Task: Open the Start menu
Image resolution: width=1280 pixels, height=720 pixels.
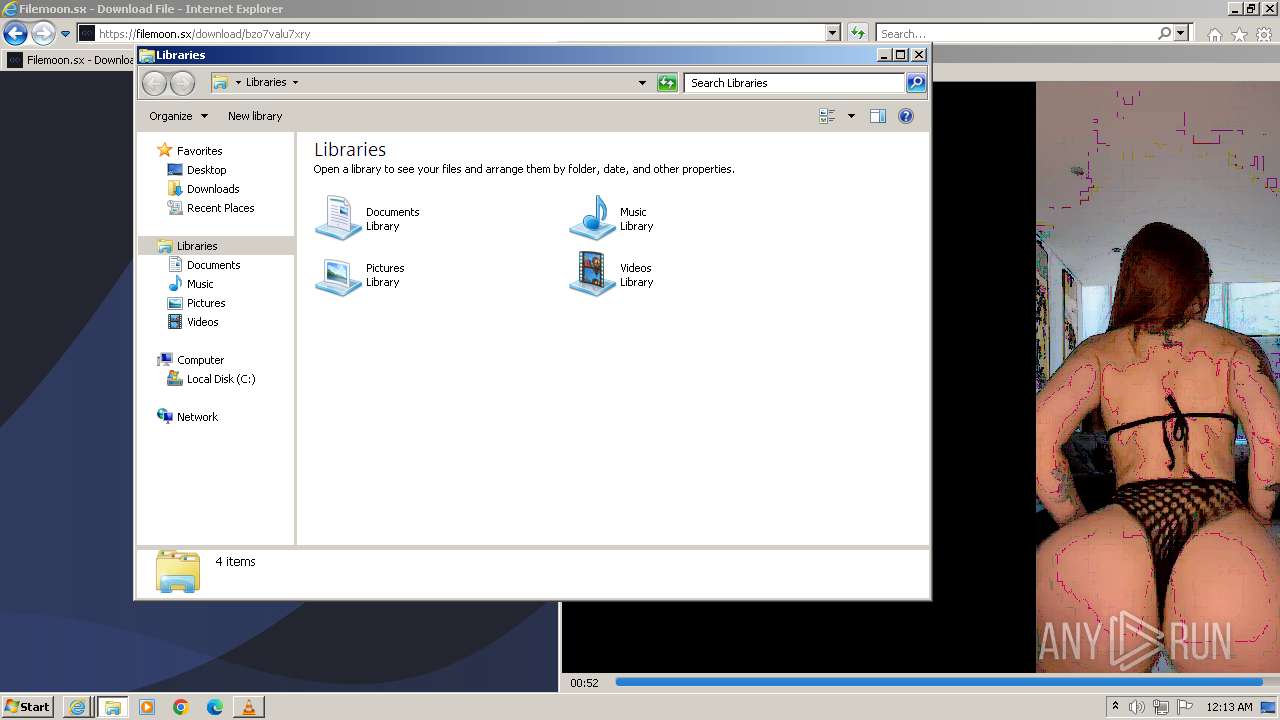Action: 28,706
